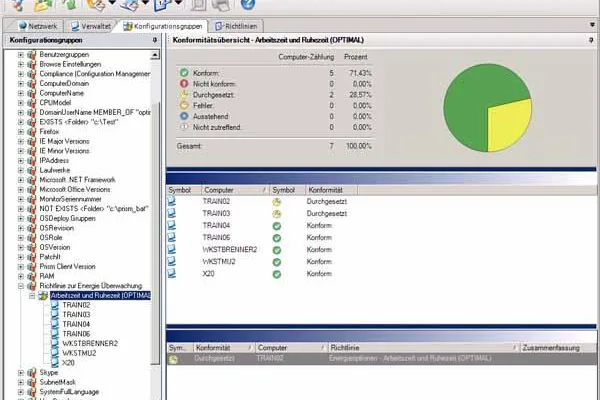Image resolution: width=600 pixels, height=400 pixels.
Task: Pin the Konfigurationsgruppen side panel
Action: [x=155, y=40]
